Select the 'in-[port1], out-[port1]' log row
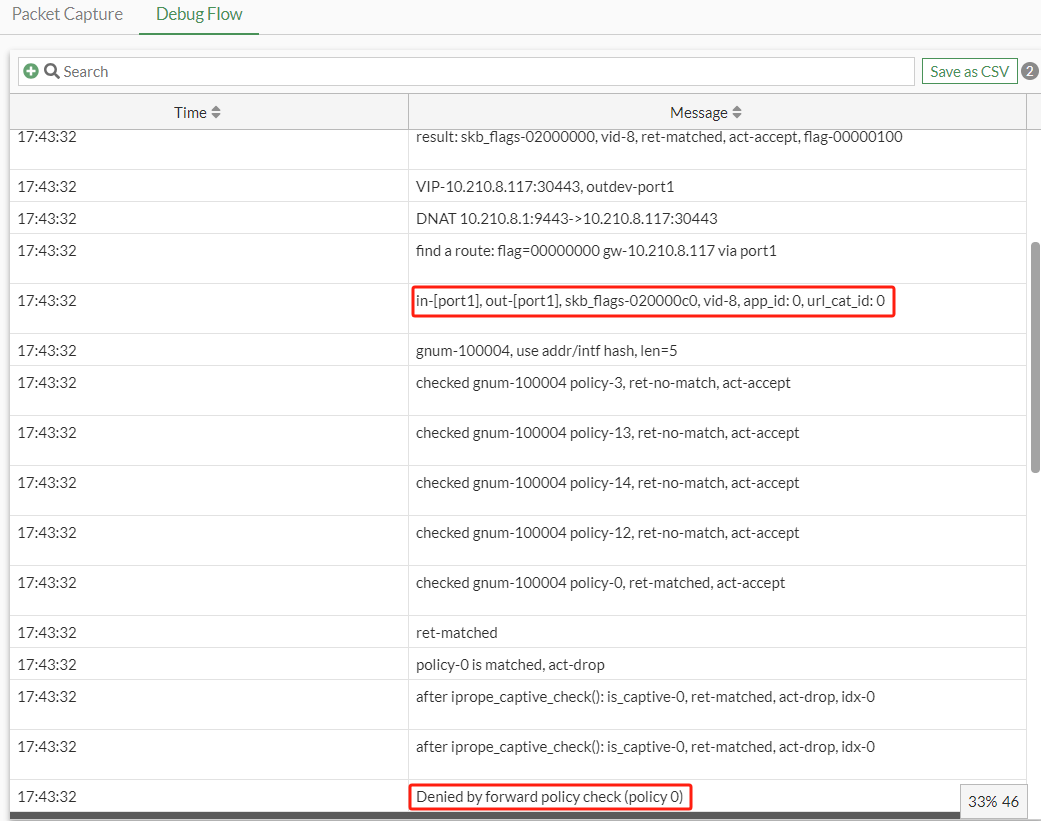 pos(651,300)
